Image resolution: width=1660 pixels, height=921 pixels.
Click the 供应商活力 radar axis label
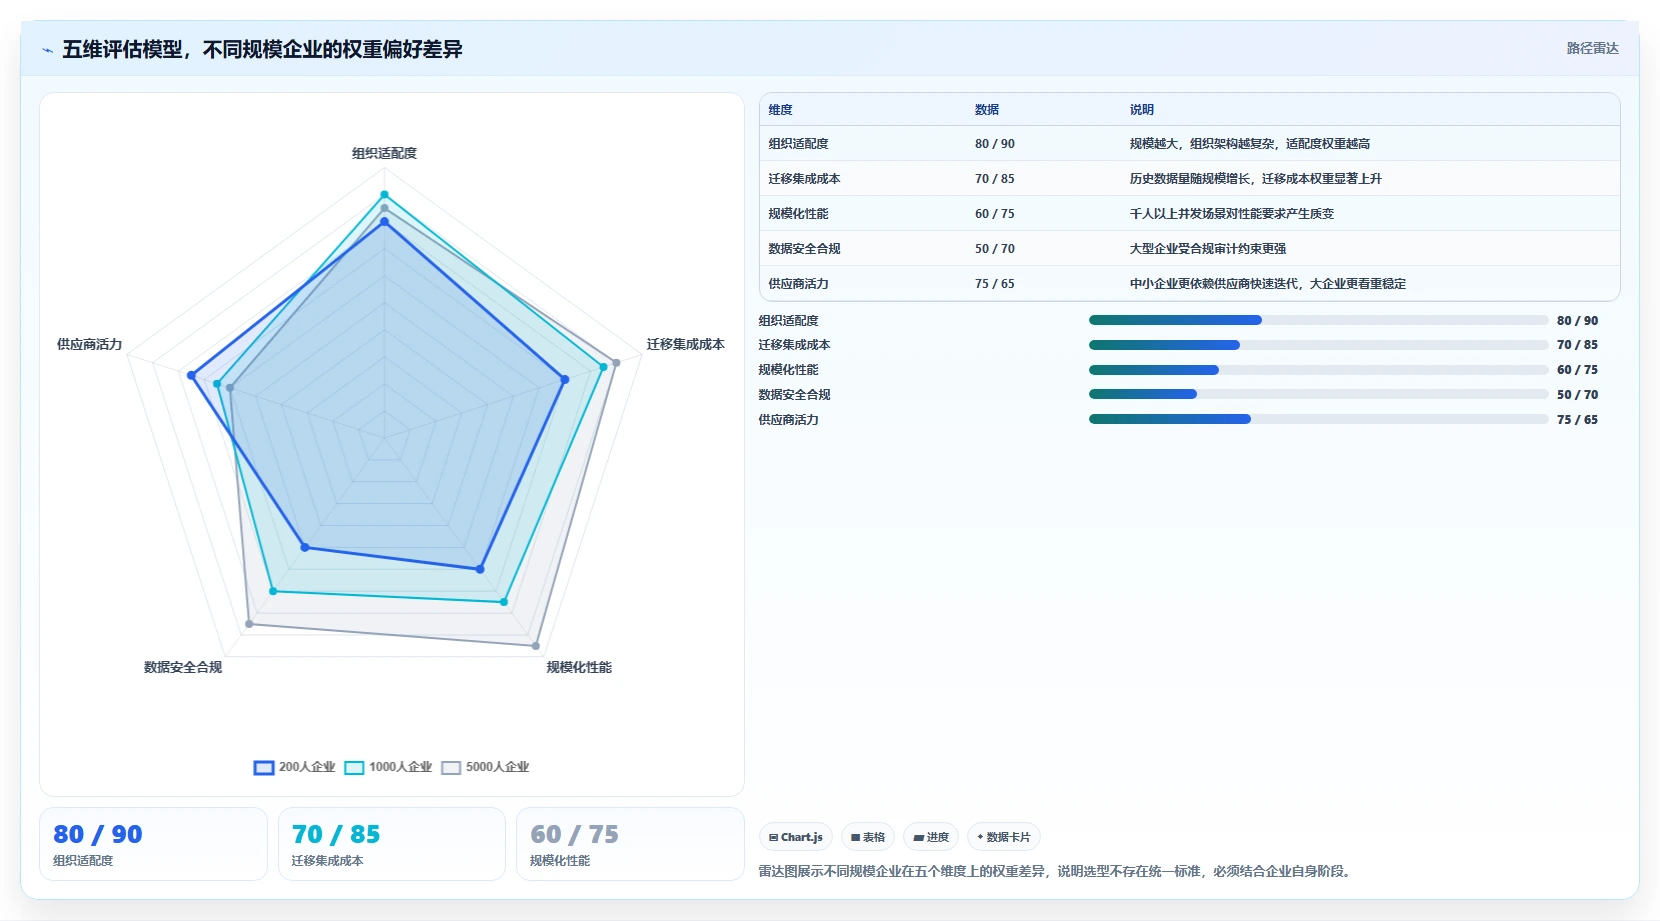coord(89,344)
